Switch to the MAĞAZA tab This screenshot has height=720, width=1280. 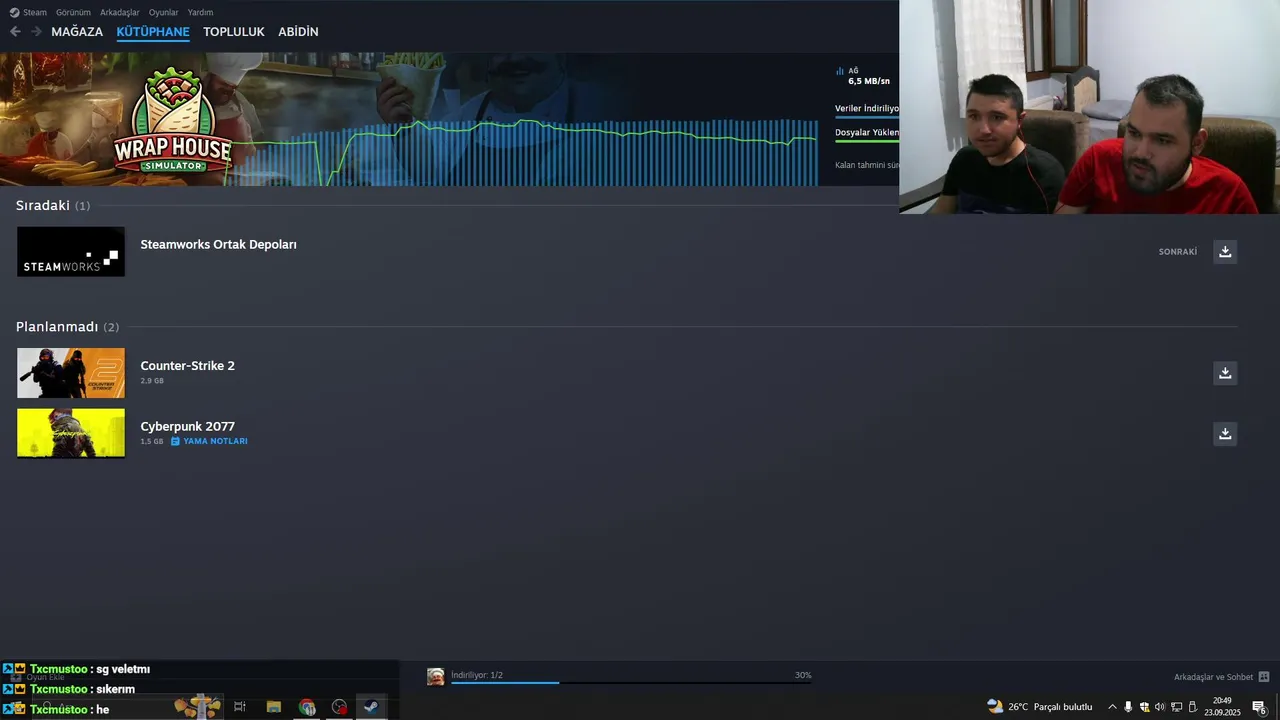pos(77,32)
